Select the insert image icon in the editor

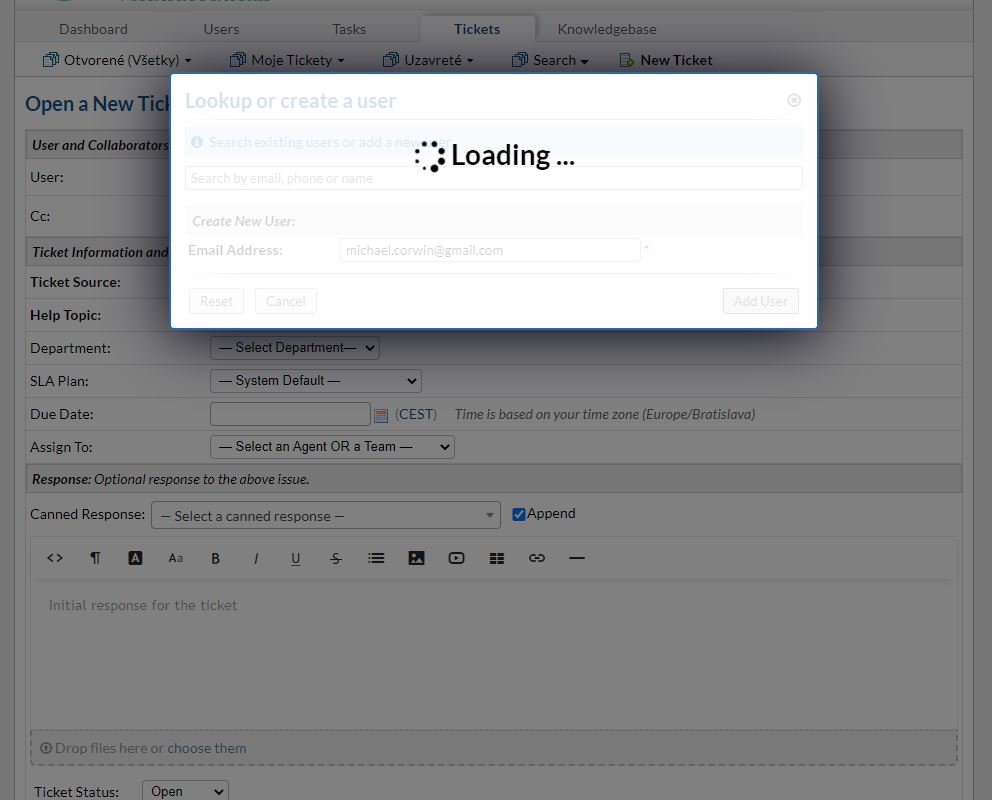[416, 558]
